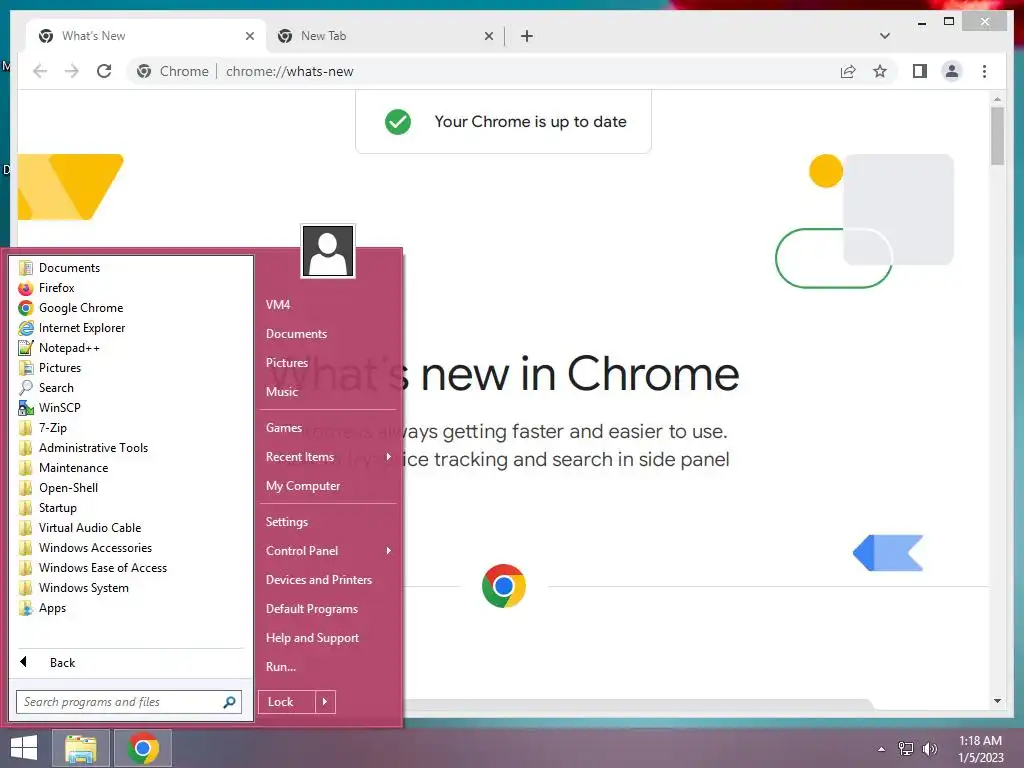Click the Chrome page vertical scrollbar thumb
The width and height of the screenshot is (1024, 768).
click(x=997, y=135)
